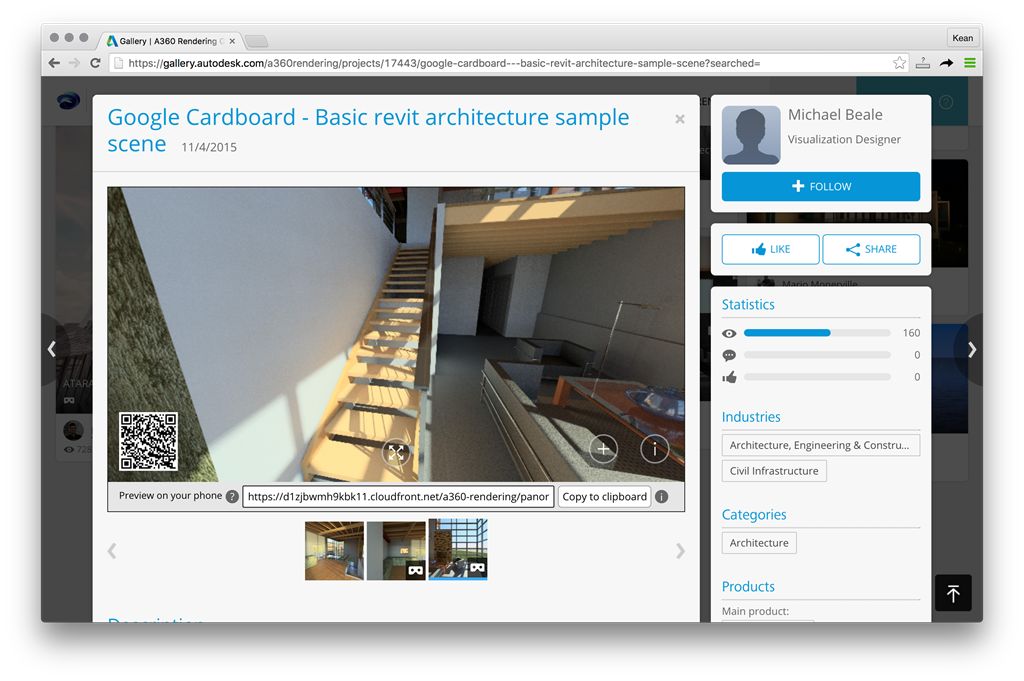Bookmark page with the star icon
The image size is (1024, 681).
click(899, 63)
